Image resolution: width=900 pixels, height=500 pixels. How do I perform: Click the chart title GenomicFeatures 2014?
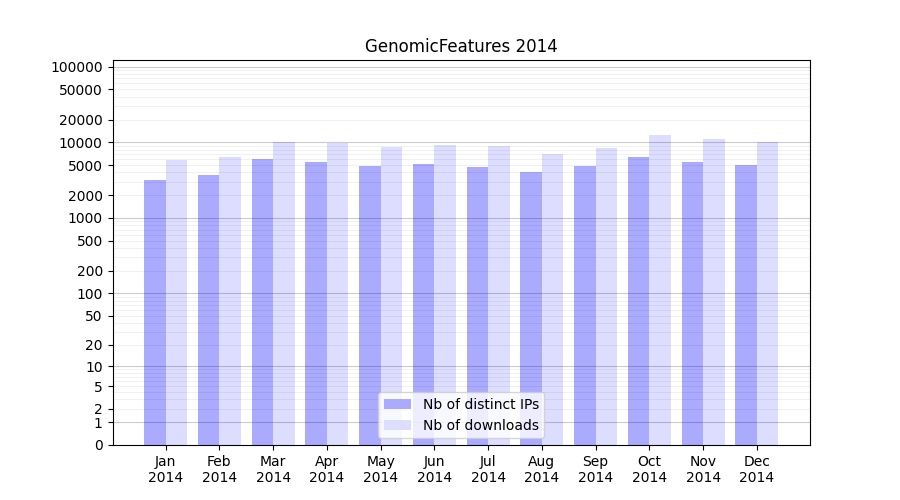pos(461,46)
